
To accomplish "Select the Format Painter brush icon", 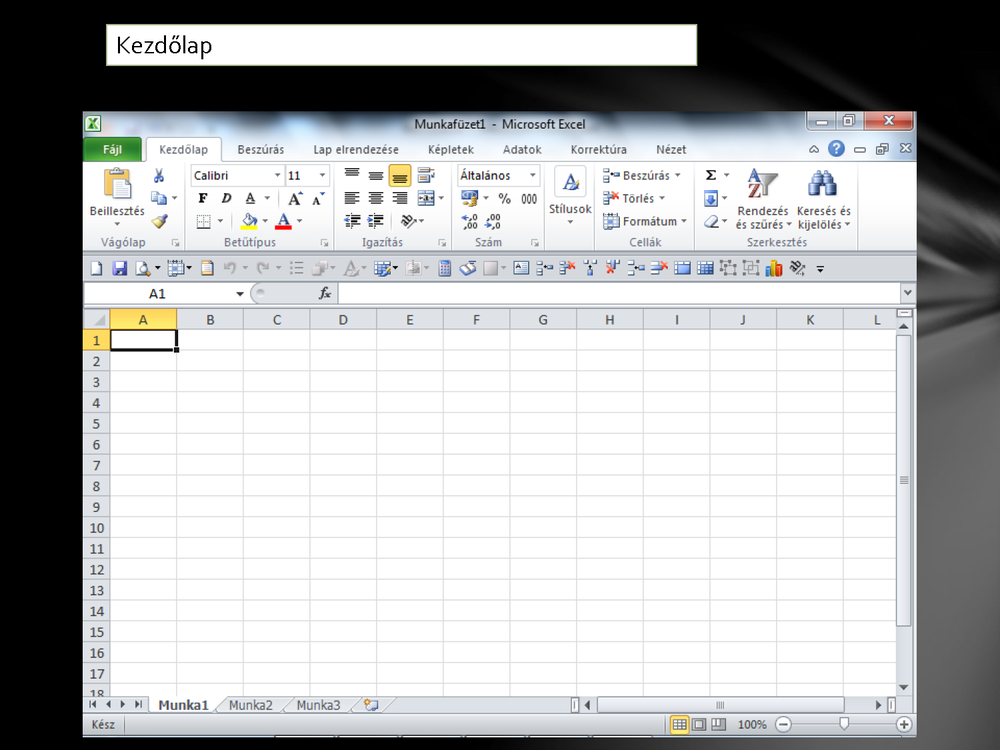I will 159,221.
